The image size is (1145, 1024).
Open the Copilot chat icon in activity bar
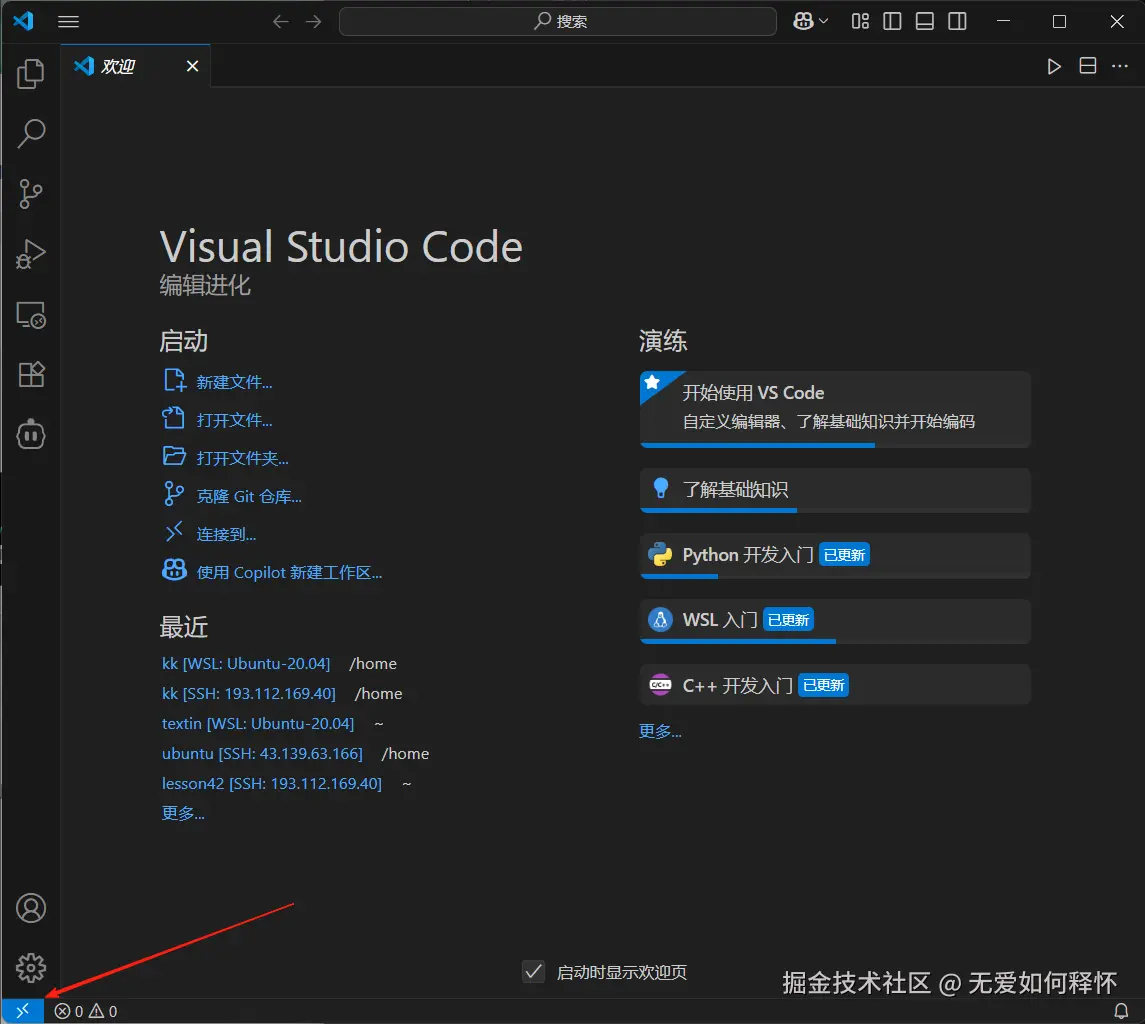31,435
